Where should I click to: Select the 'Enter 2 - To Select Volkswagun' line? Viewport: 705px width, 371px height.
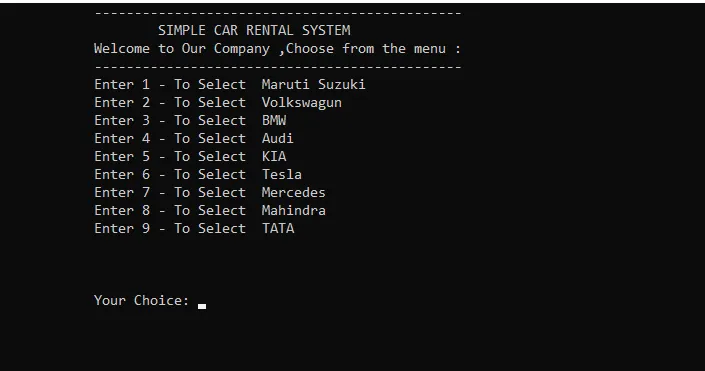click(218, 103)
